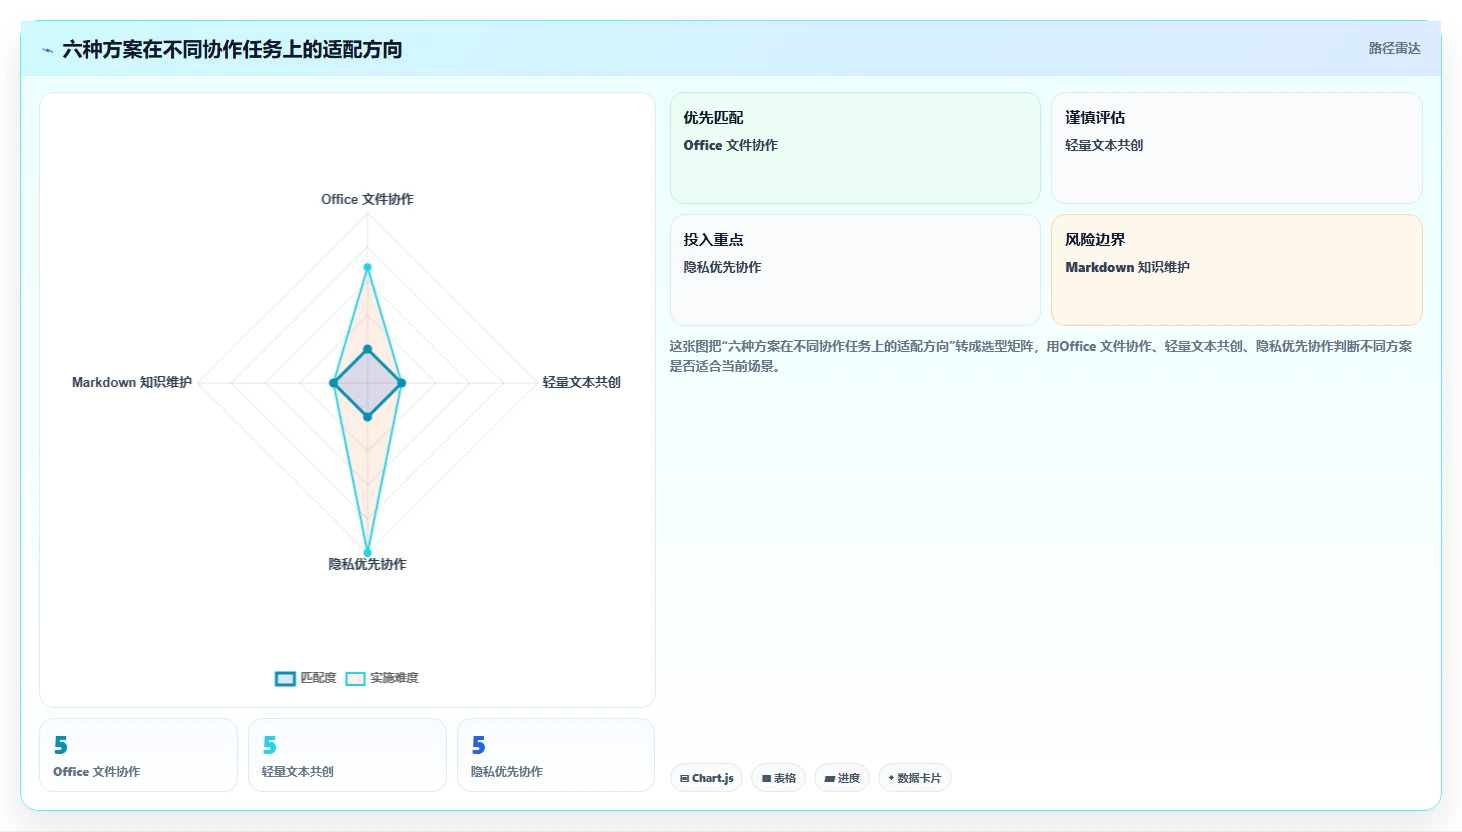The height and width of the screenshot is (832, 1462).
Task: Toggle the 匹配度 legend swatch
Action: 285,679
